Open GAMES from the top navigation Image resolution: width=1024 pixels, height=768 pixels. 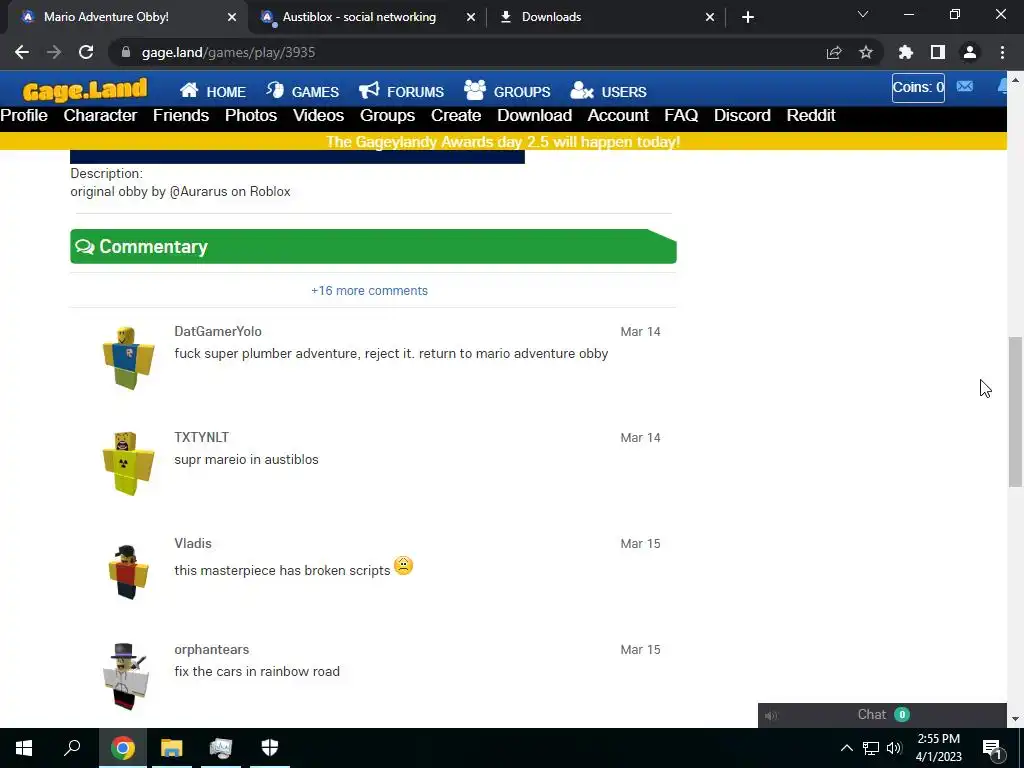click(x=302, y=91)
